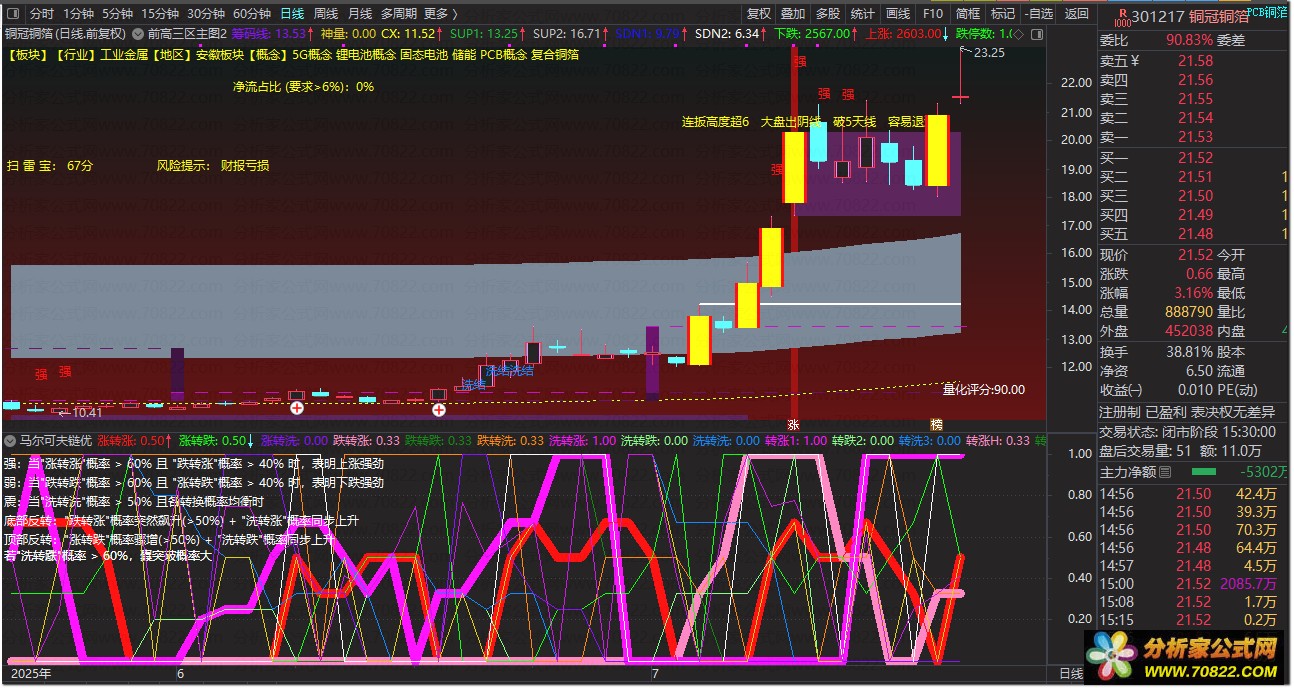
Task: Click the 标记 mark button
Action: click(1002, 14)
